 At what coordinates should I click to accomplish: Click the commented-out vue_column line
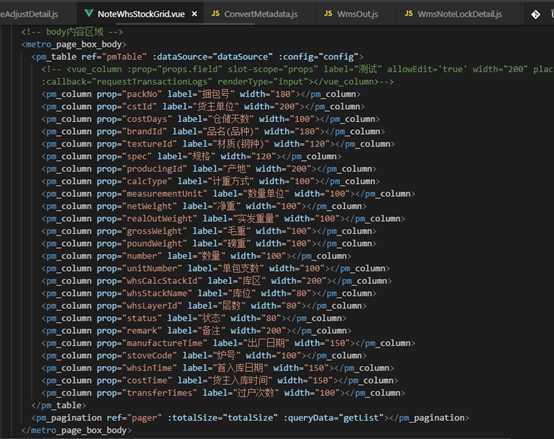(x=297, y=69)
